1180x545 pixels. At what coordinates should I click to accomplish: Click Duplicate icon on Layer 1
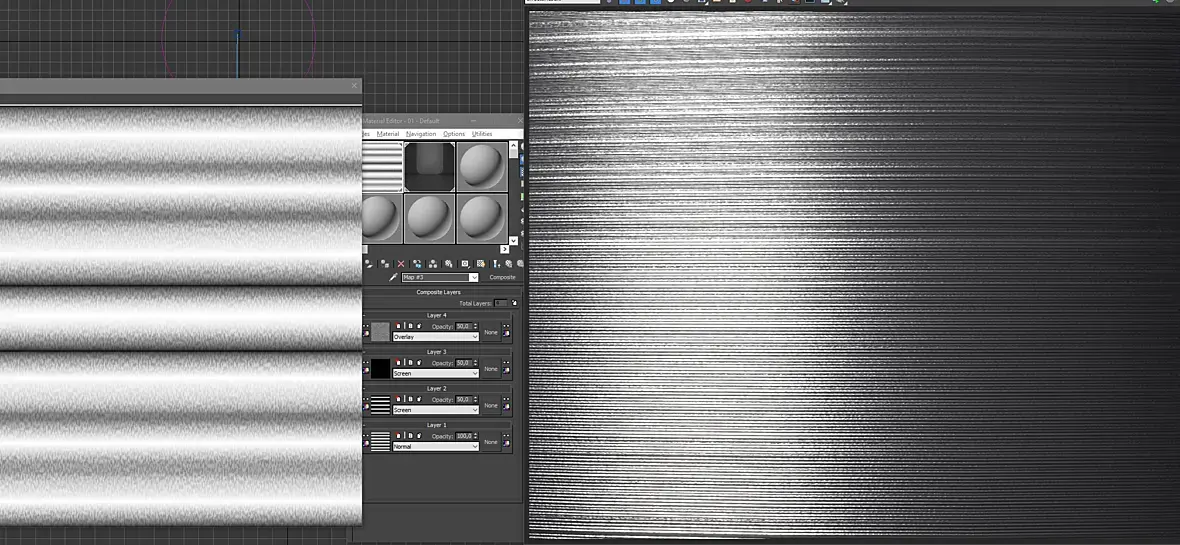click(419, 436)
